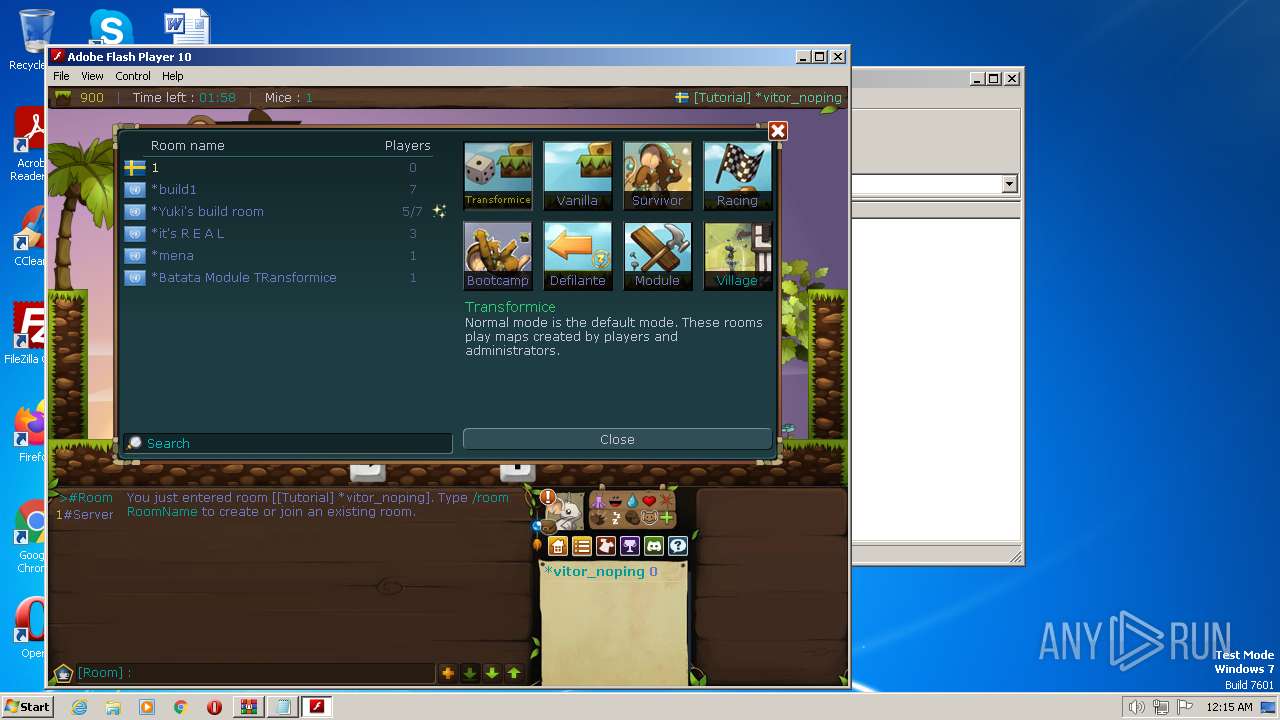Click the water drop cry emote

pos(632,501)
